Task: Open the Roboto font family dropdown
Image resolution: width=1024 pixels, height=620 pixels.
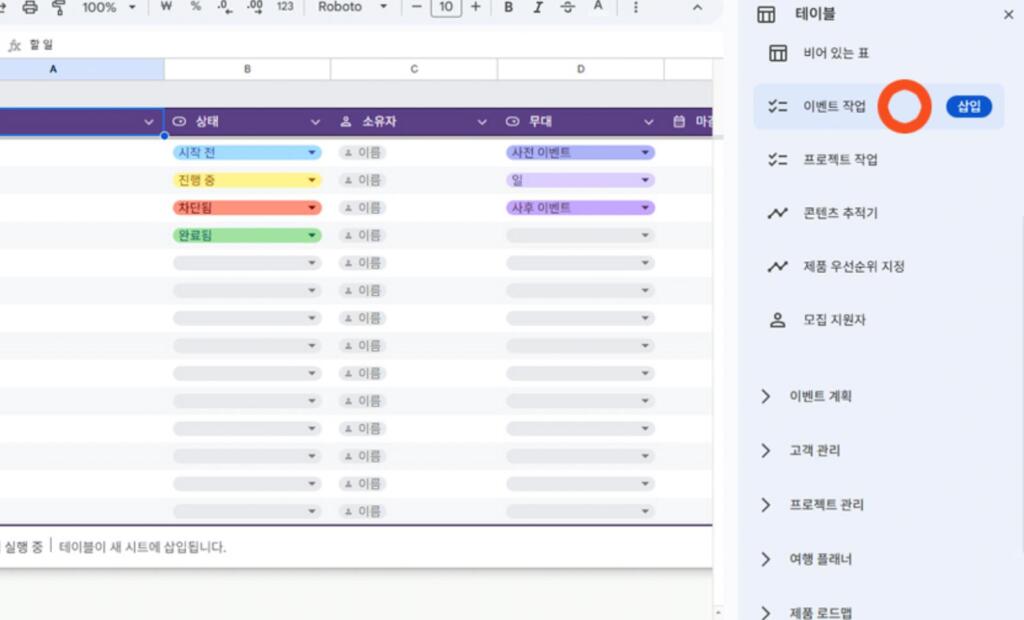Action: tap(353, 7)
